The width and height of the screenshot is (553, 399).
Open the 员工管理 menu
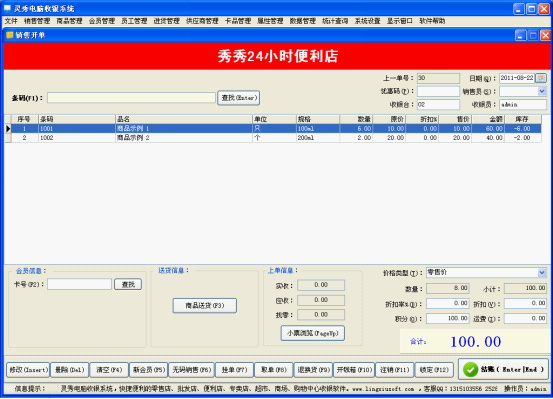point(134,21)
